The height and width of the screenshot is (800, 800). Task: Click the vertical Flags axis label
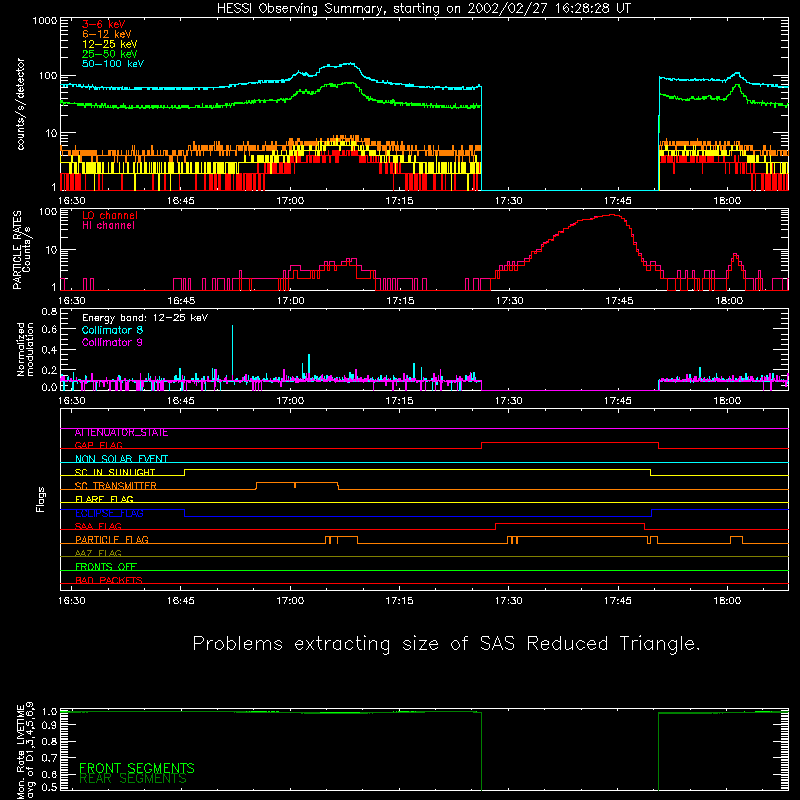pos(41,499)
